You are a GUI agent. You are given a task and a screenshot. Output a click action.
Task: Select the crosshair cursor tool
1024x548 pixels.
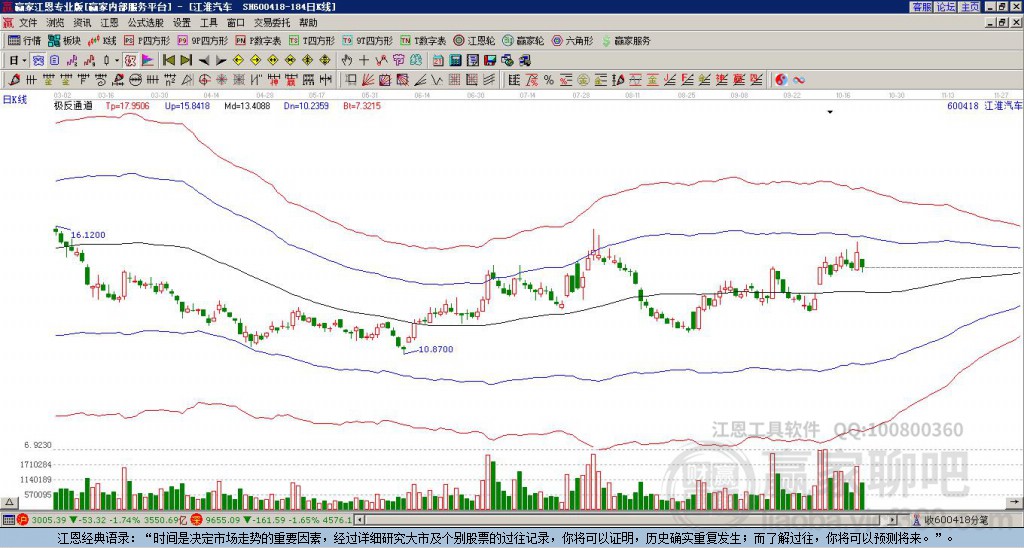364,61
